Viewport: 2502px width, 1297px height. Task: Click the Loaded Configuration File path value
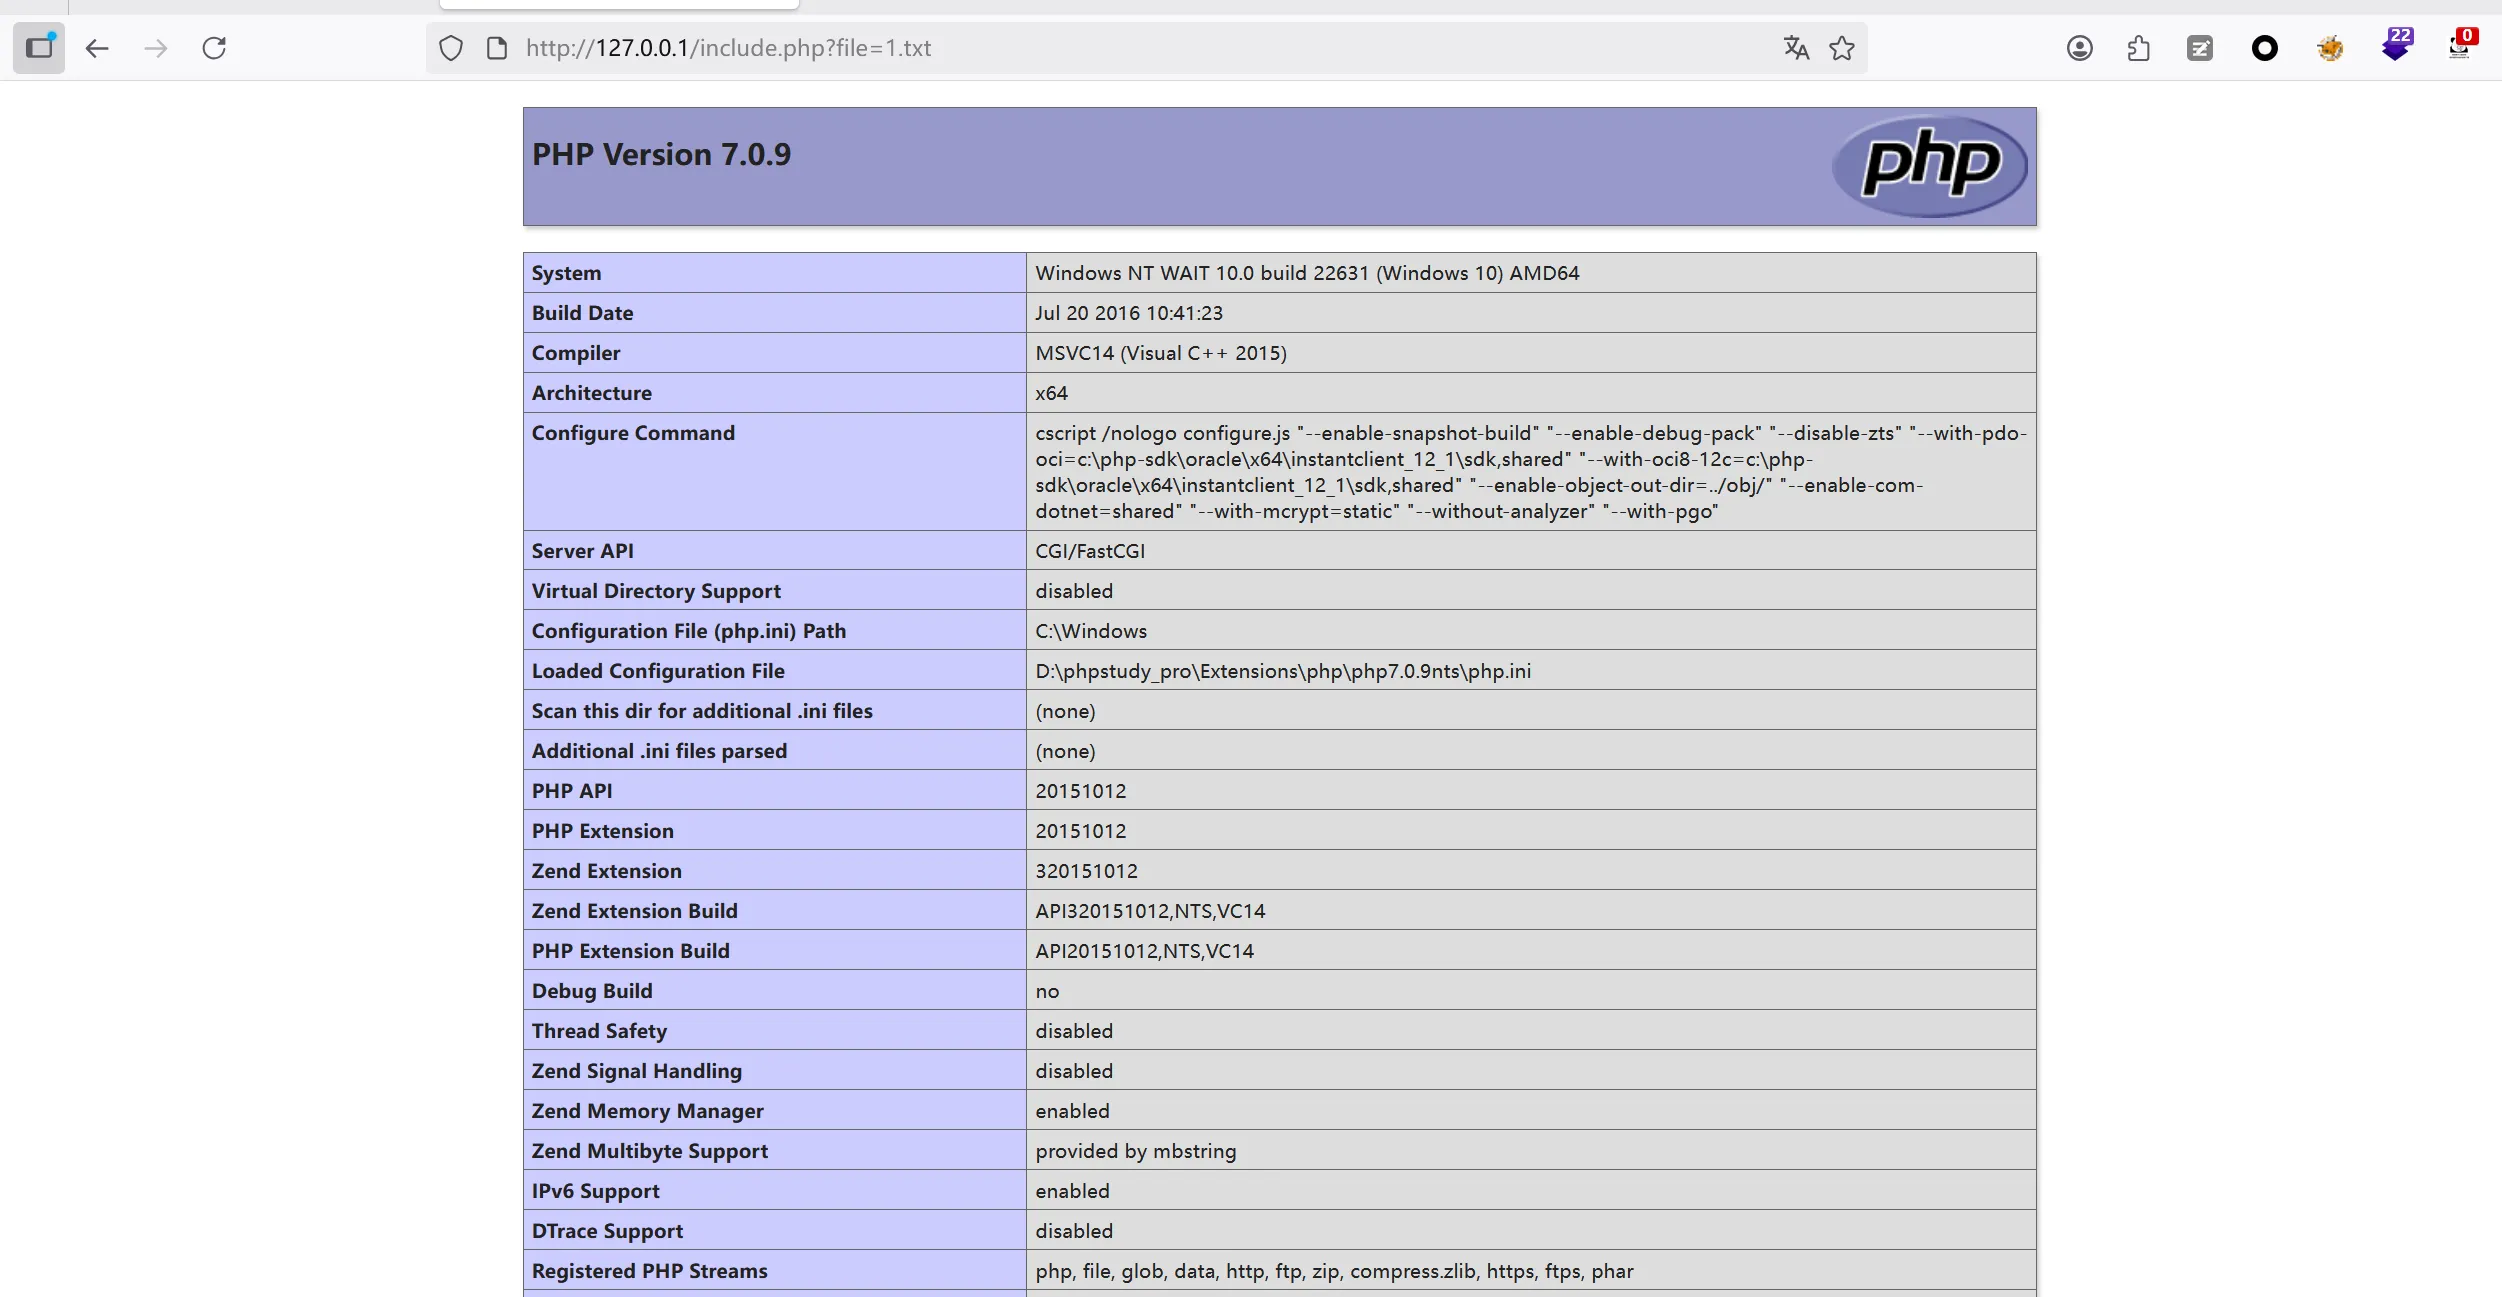point(1283,671)
